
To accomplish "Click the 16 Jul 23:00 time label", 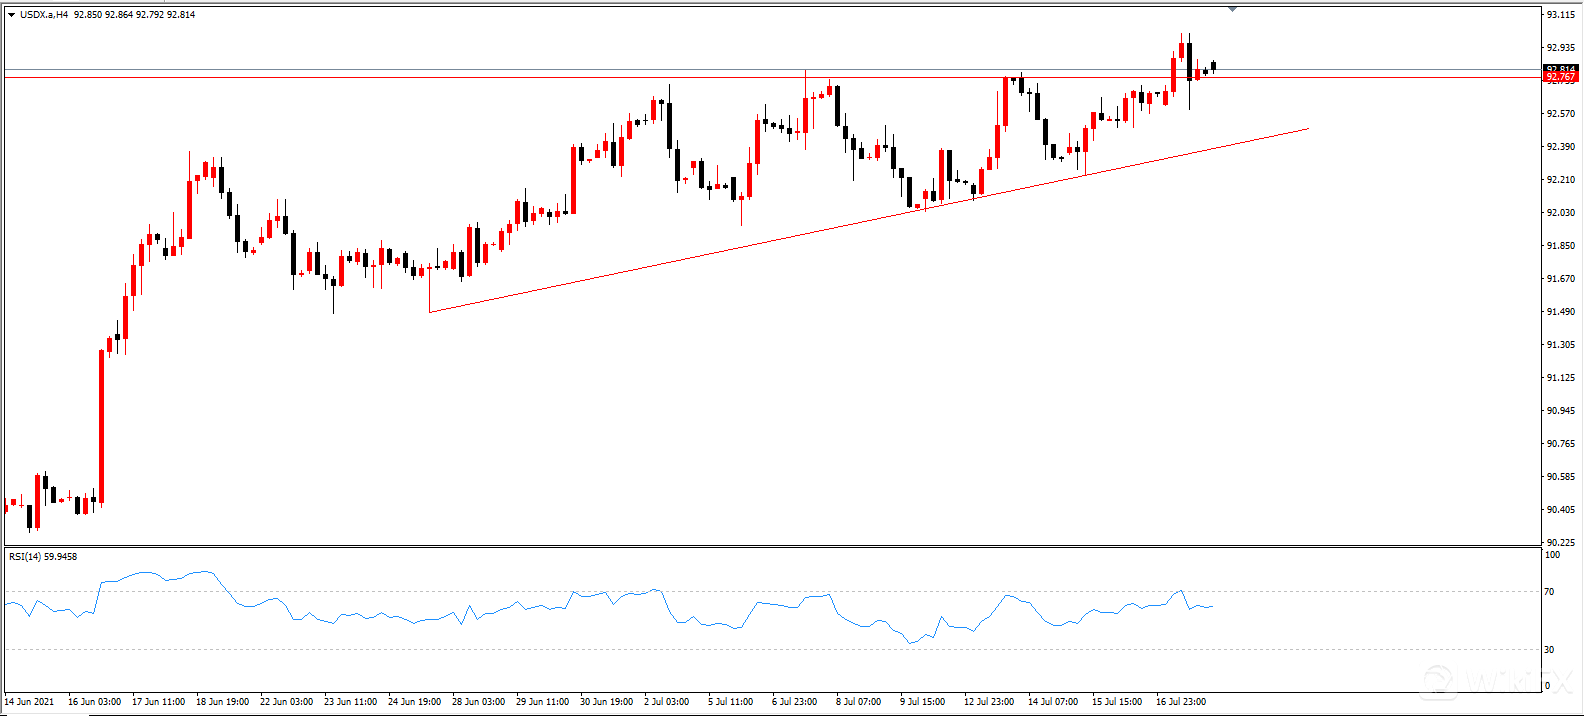I will pyautogui.click(x=1181, y=702).
